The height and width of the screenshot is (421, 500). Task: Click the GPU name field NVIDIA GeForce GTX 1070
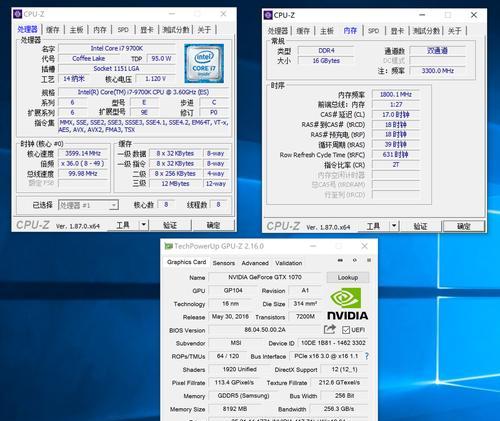point(265,277)
